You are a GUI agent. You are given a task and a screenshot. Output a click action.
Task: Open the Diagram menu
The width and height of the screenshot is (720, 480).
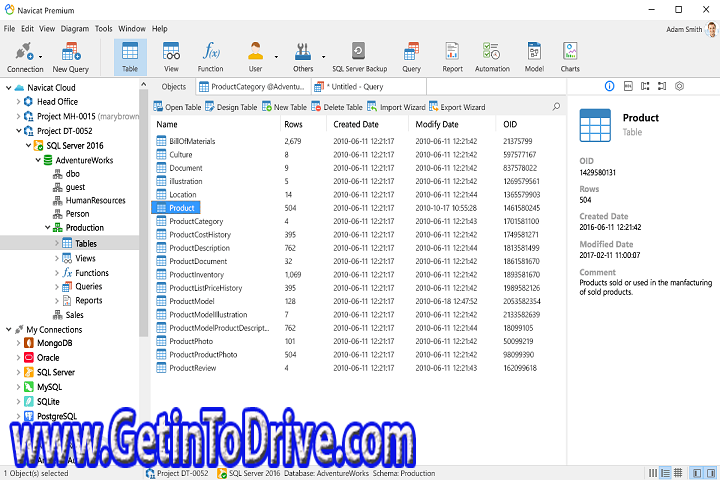coord(75,28)
